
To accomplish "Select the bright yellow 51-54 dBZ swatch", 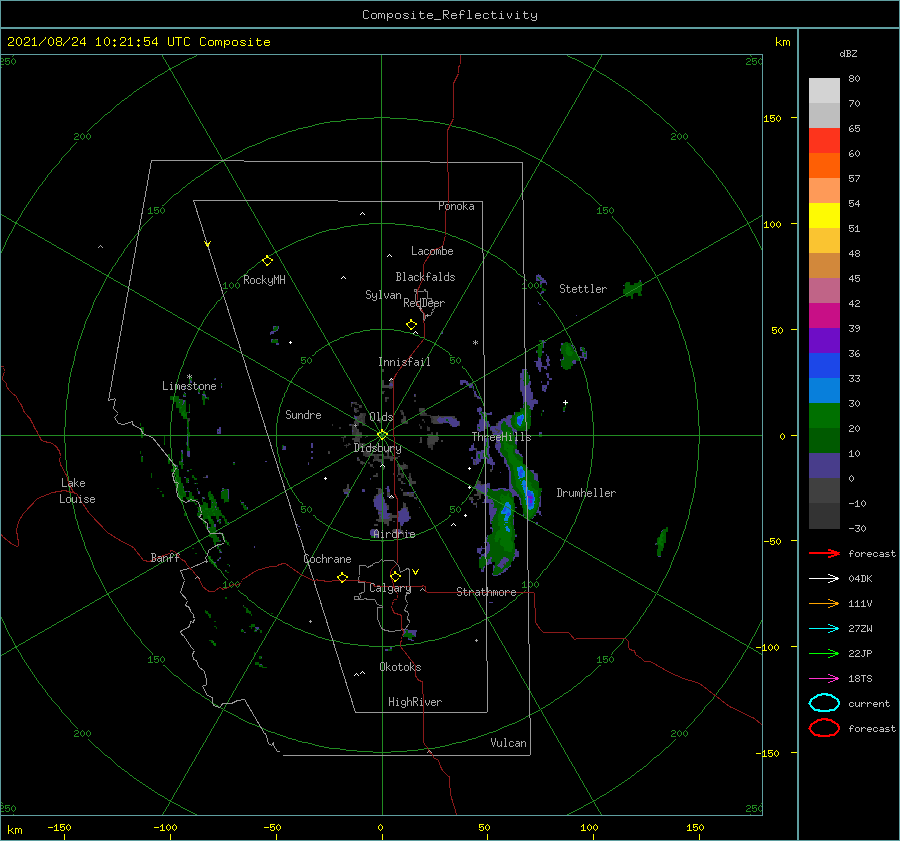I will click(x=824, y=216).
